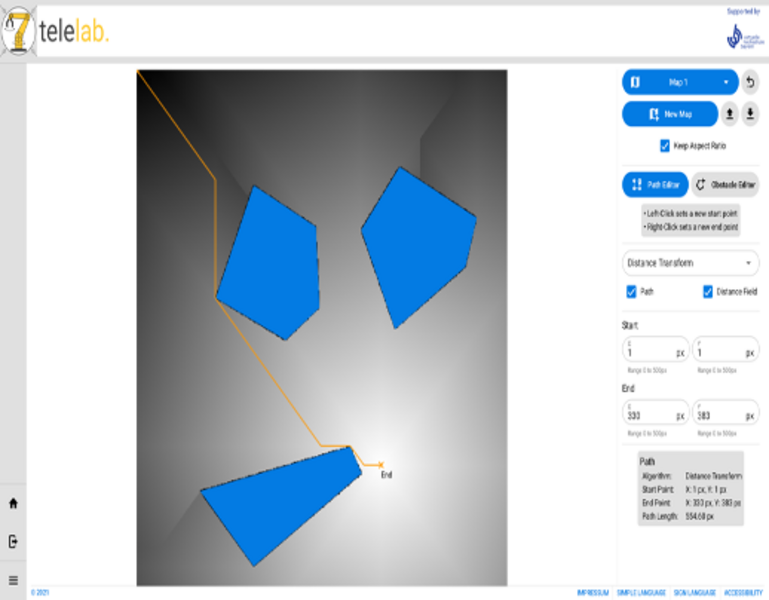Switch to the Path Editor tab

tap(655, 185)
